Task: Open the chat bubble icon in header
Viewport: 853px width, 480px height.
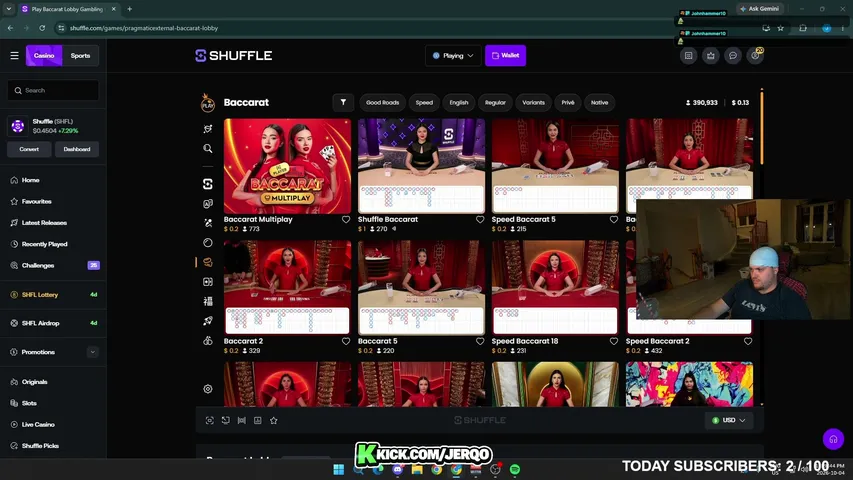Action: coord(733,56)
